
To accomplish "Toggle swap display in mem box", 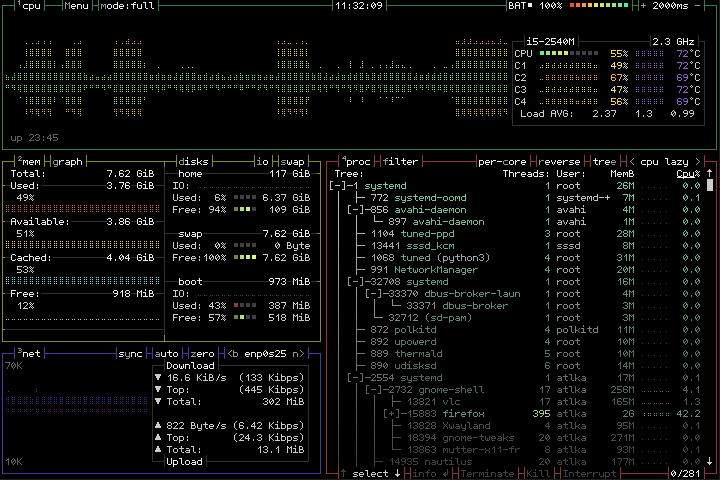I will tap(292, 162).
